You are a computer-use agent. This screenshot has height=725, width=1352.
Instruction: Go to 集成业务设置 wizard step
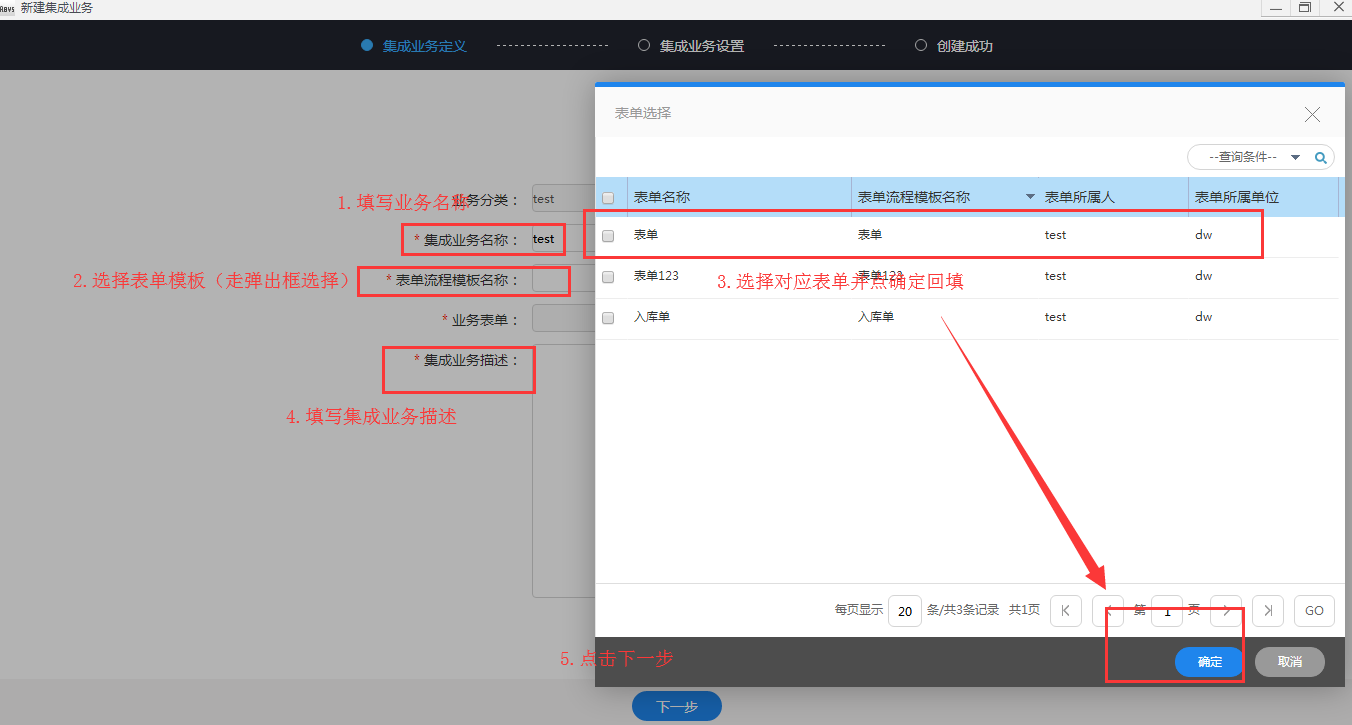701,46
